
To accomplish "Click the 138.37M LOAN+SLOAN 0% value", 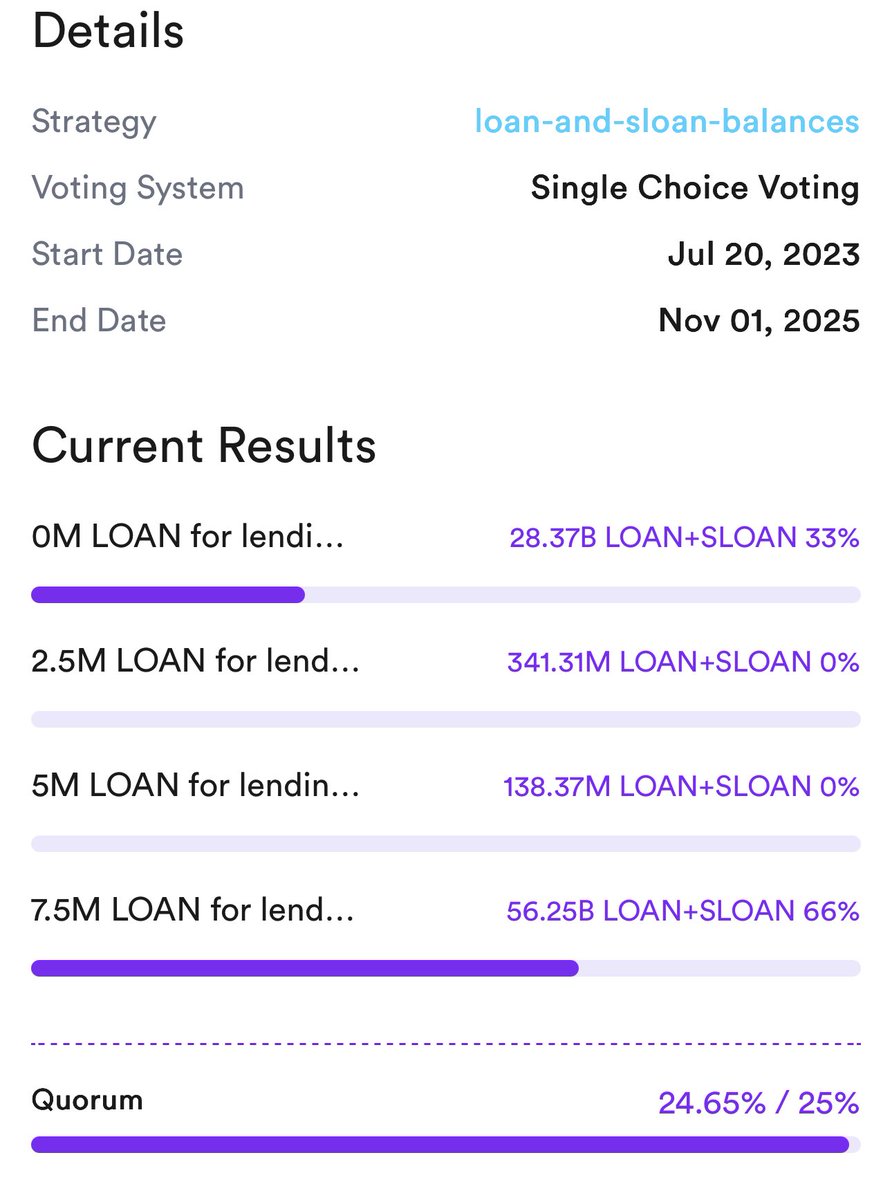I will tap(681, 786).
